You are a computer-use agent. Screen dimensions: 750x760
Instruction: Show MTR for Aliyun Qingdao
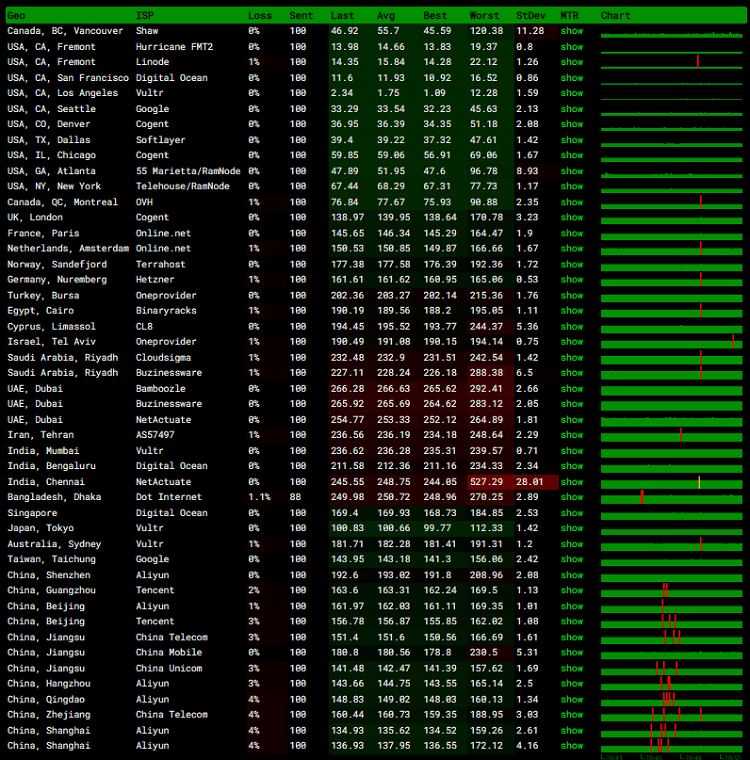[x=572, y=699]
